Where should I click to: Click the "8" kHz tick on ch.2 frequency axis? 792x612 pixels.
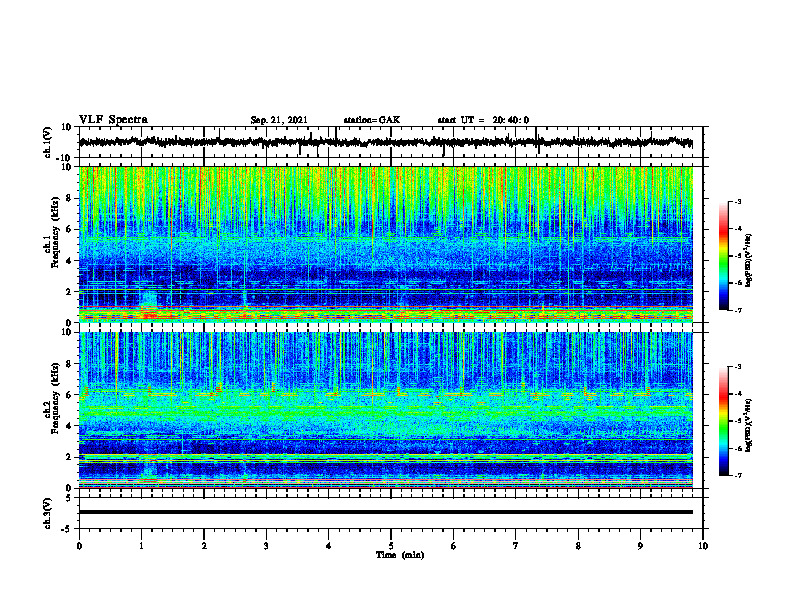click(x=69, y=364)
